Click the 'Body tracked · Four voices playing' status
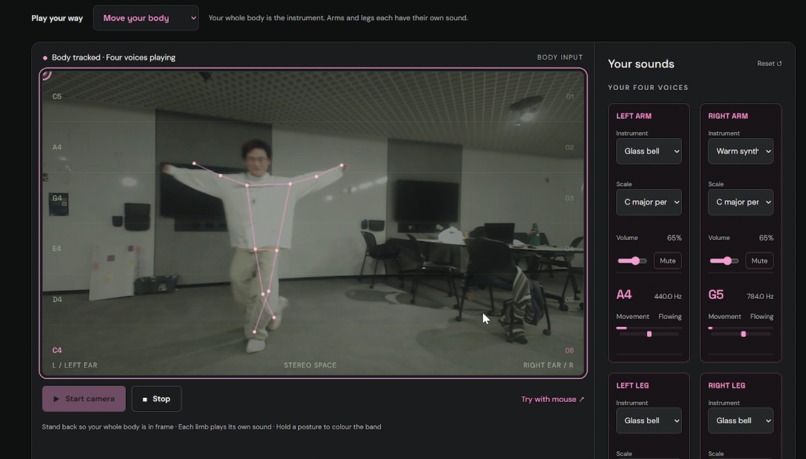The width and height of the screenshot is (806, 459). pos(113,58)
